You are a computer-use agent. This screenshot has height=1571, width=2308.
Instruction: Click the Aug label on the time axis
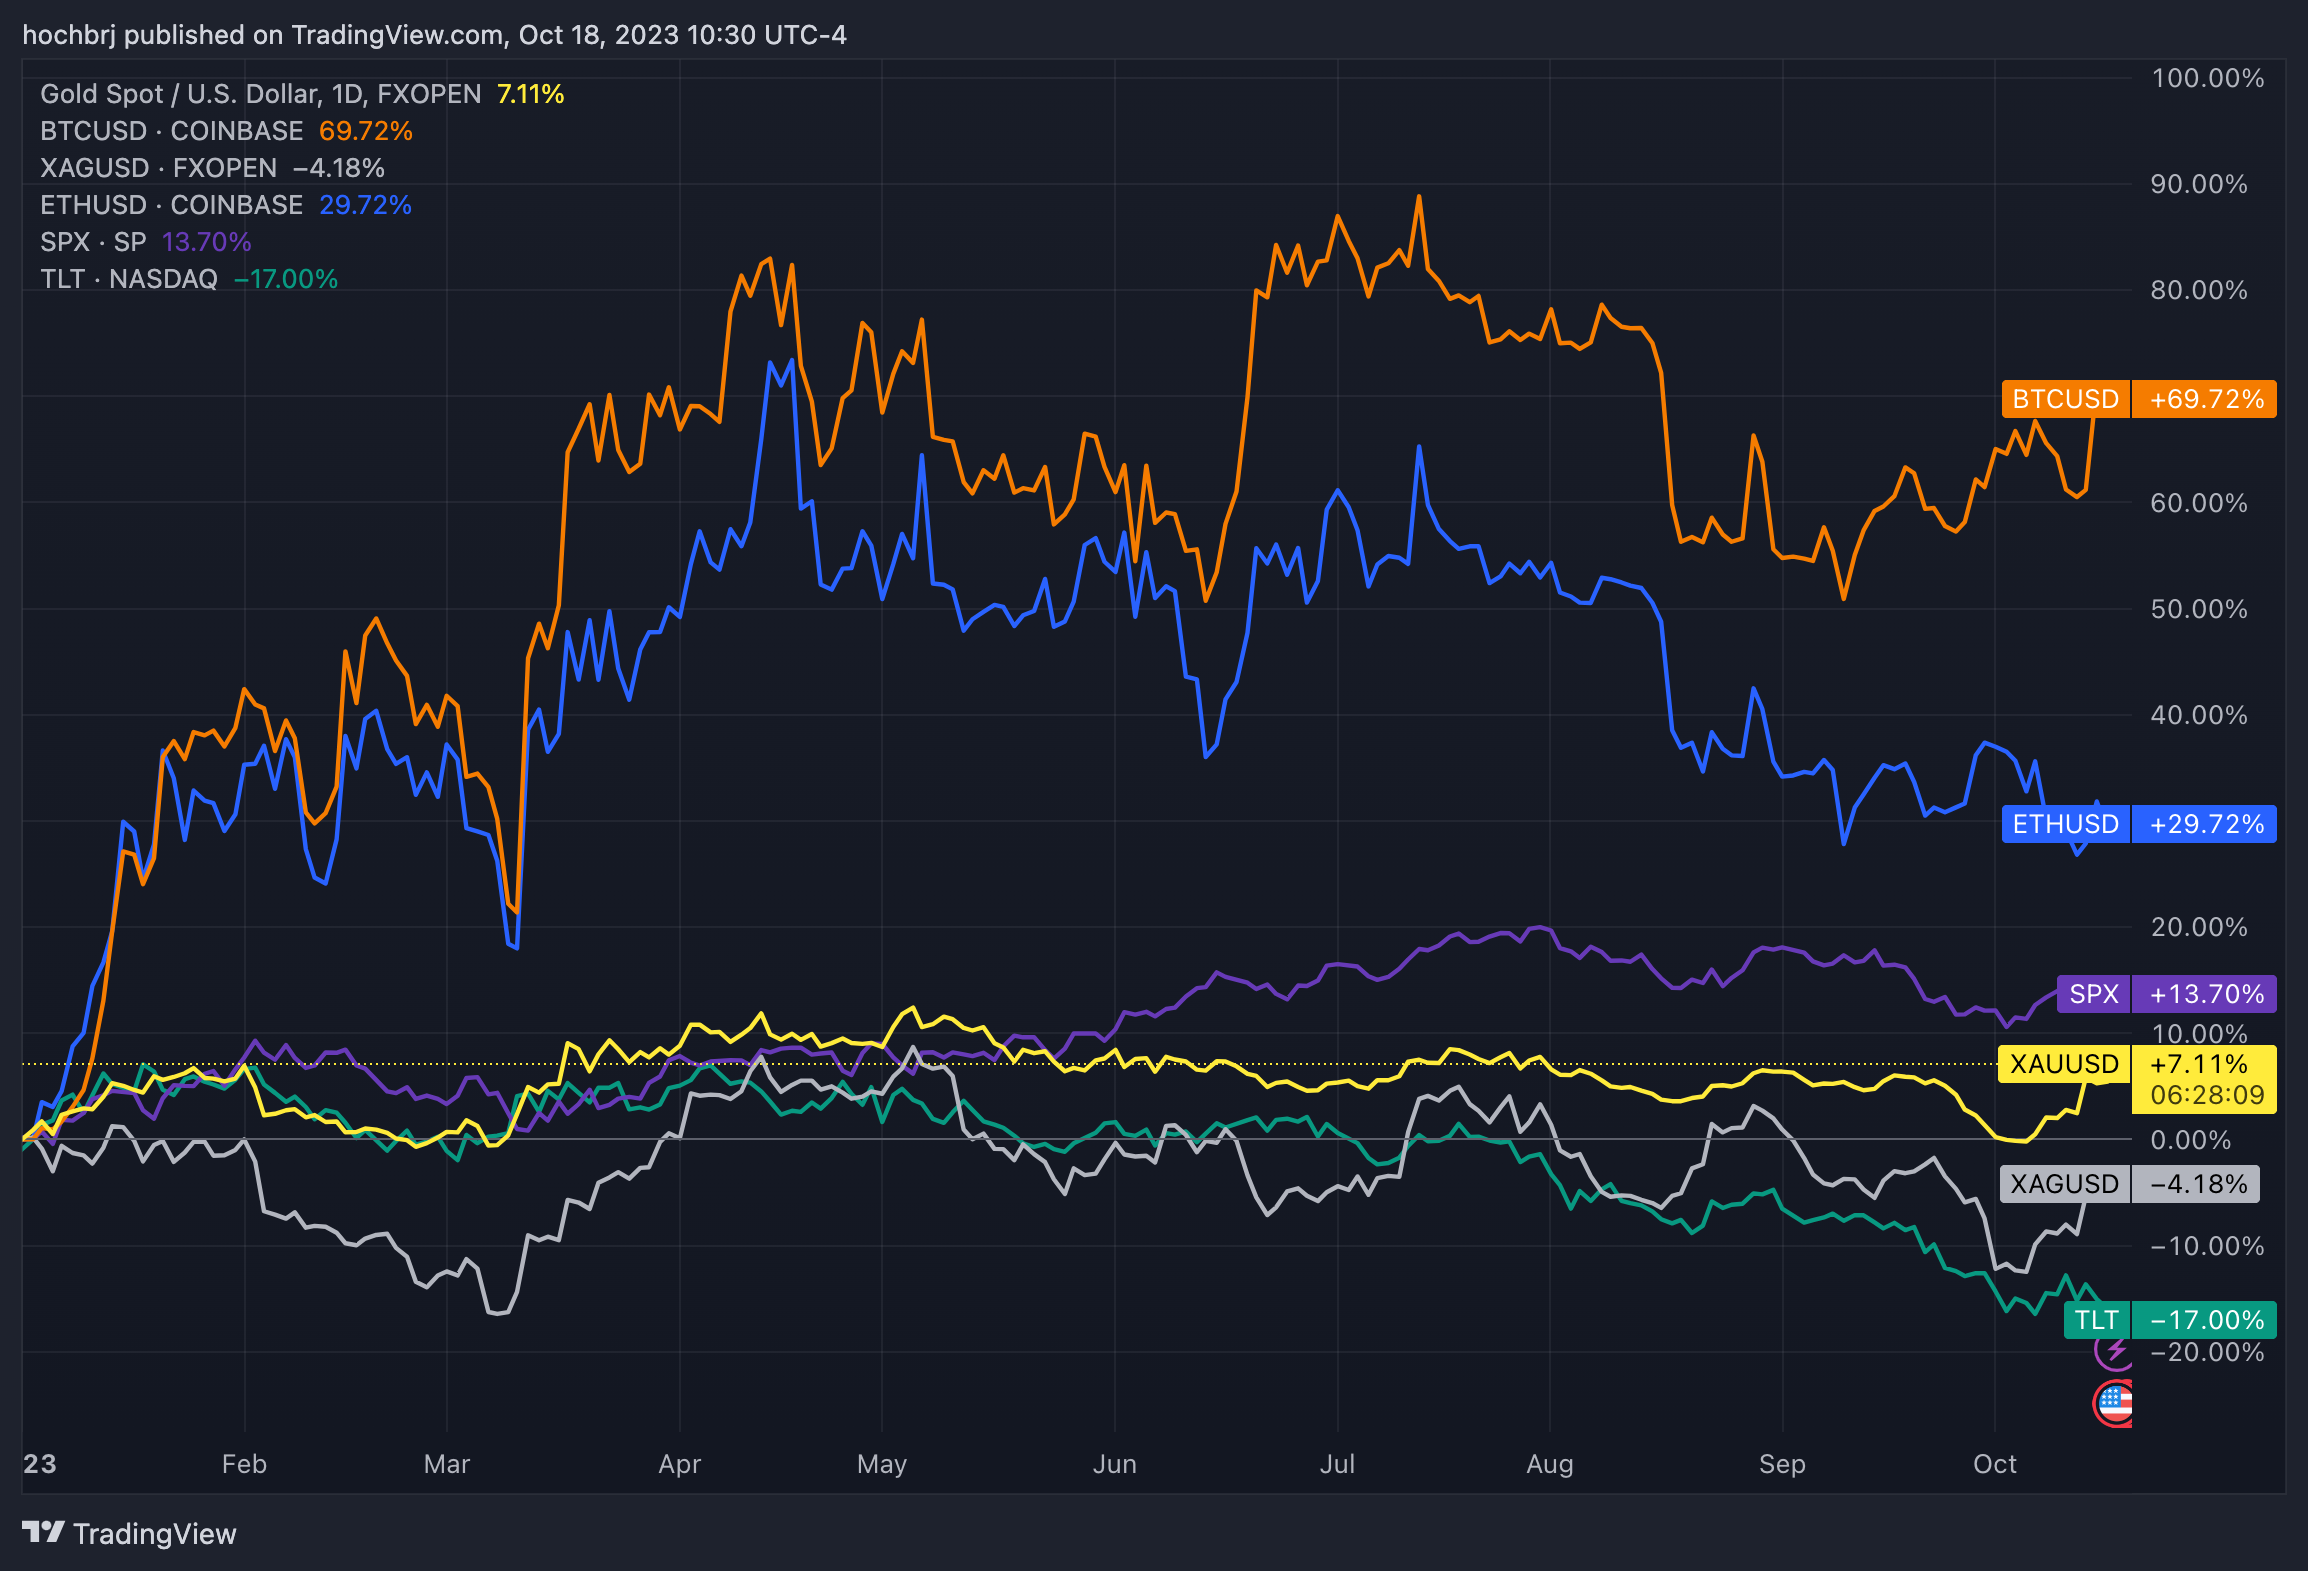[1549, 1464]
